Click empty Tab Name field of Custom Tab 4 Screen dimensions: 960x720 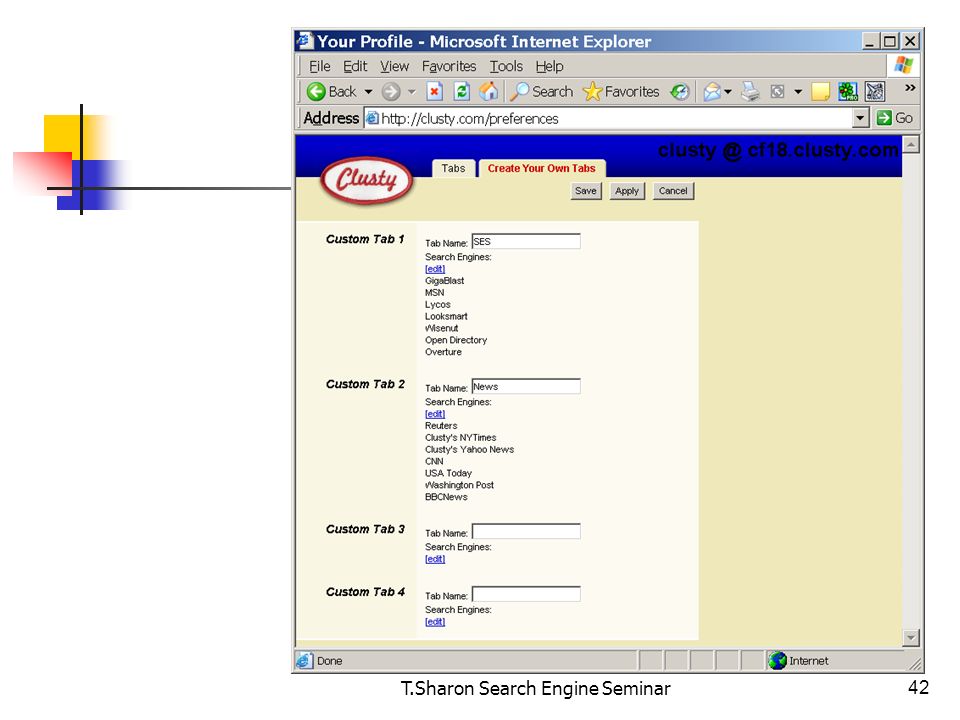[x=526, y=594]
